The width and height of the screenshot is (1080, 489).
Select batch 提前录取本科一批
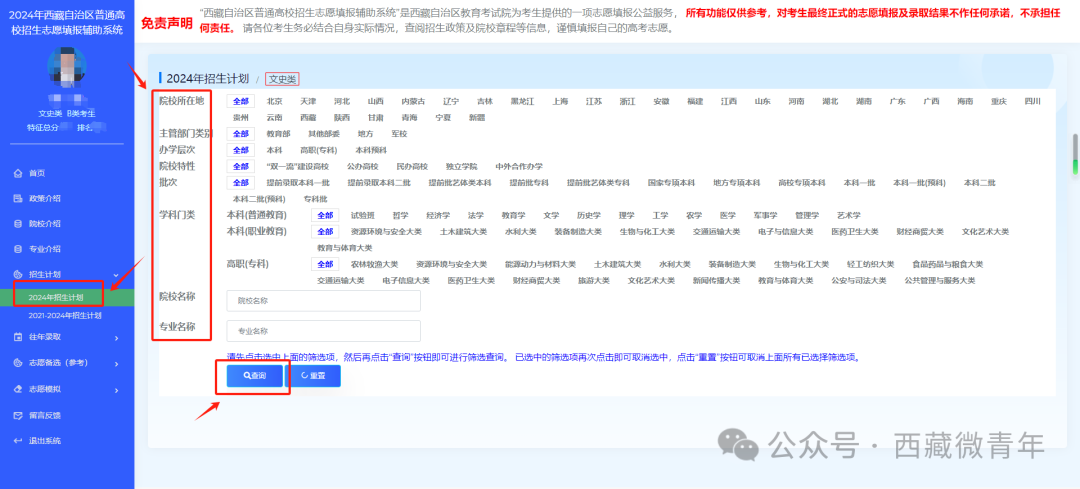[298, 183]
